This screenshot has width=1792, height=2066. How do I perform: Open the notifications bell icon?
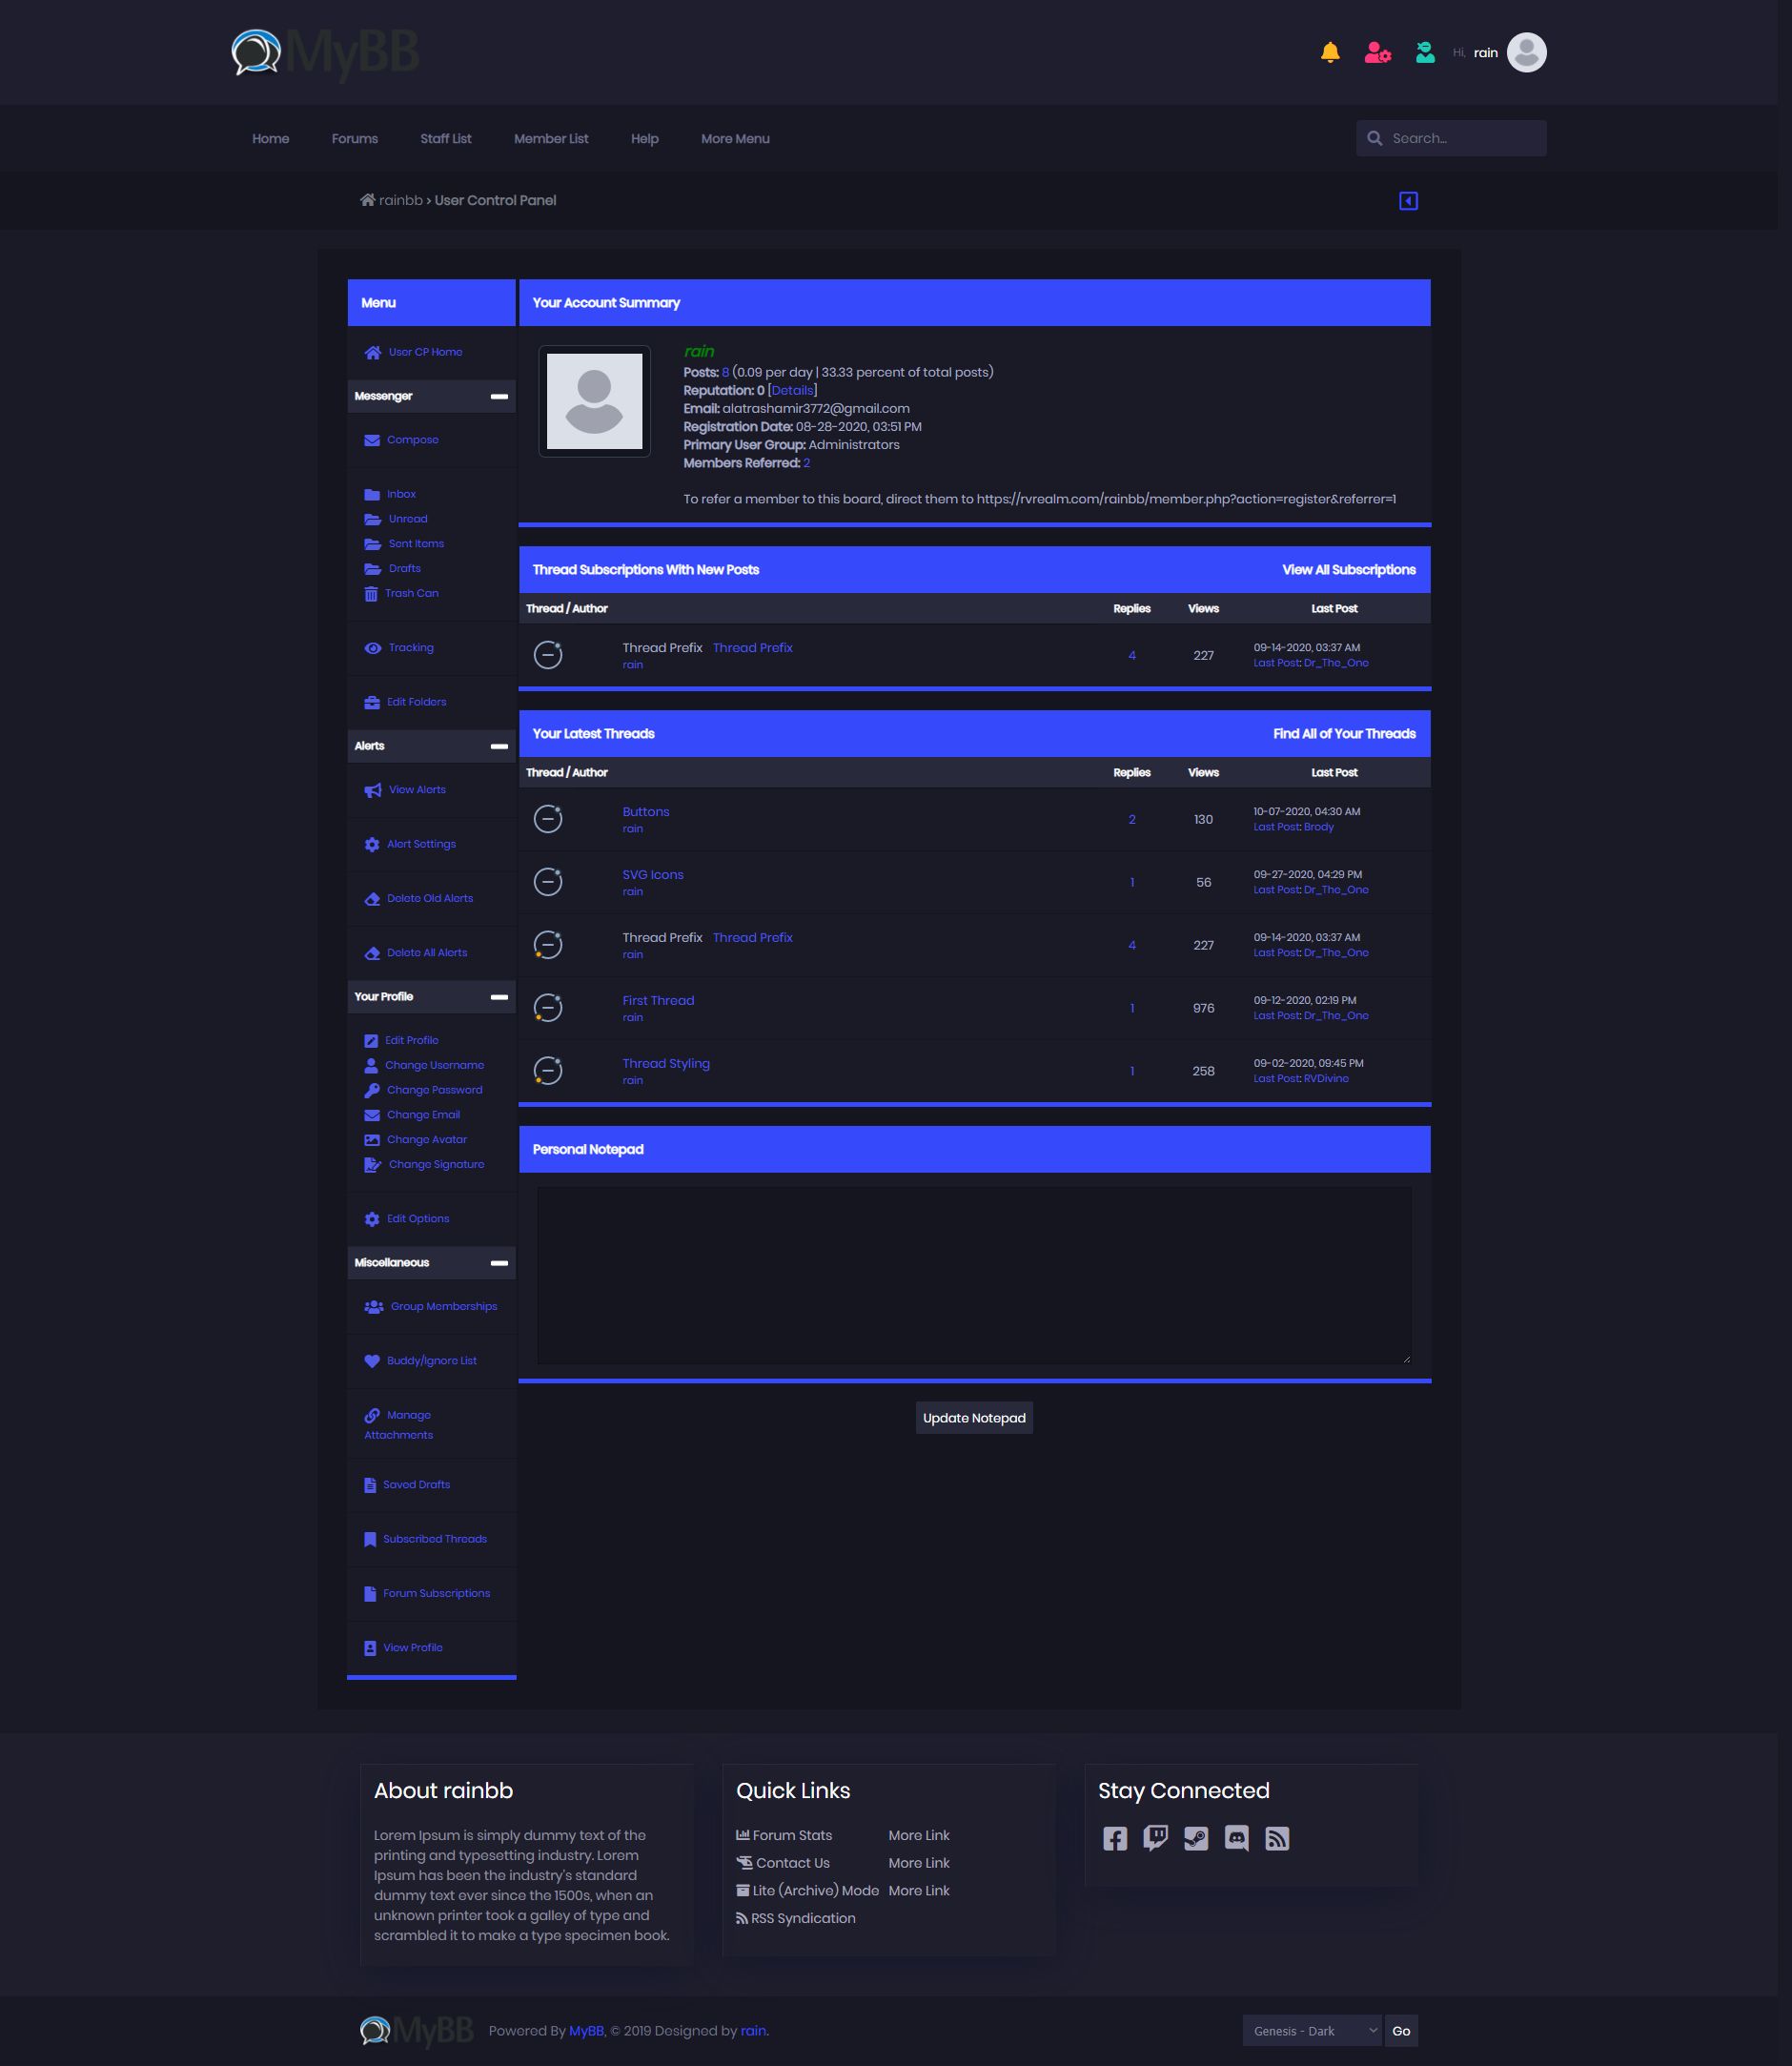click(x=1330, y=53)
